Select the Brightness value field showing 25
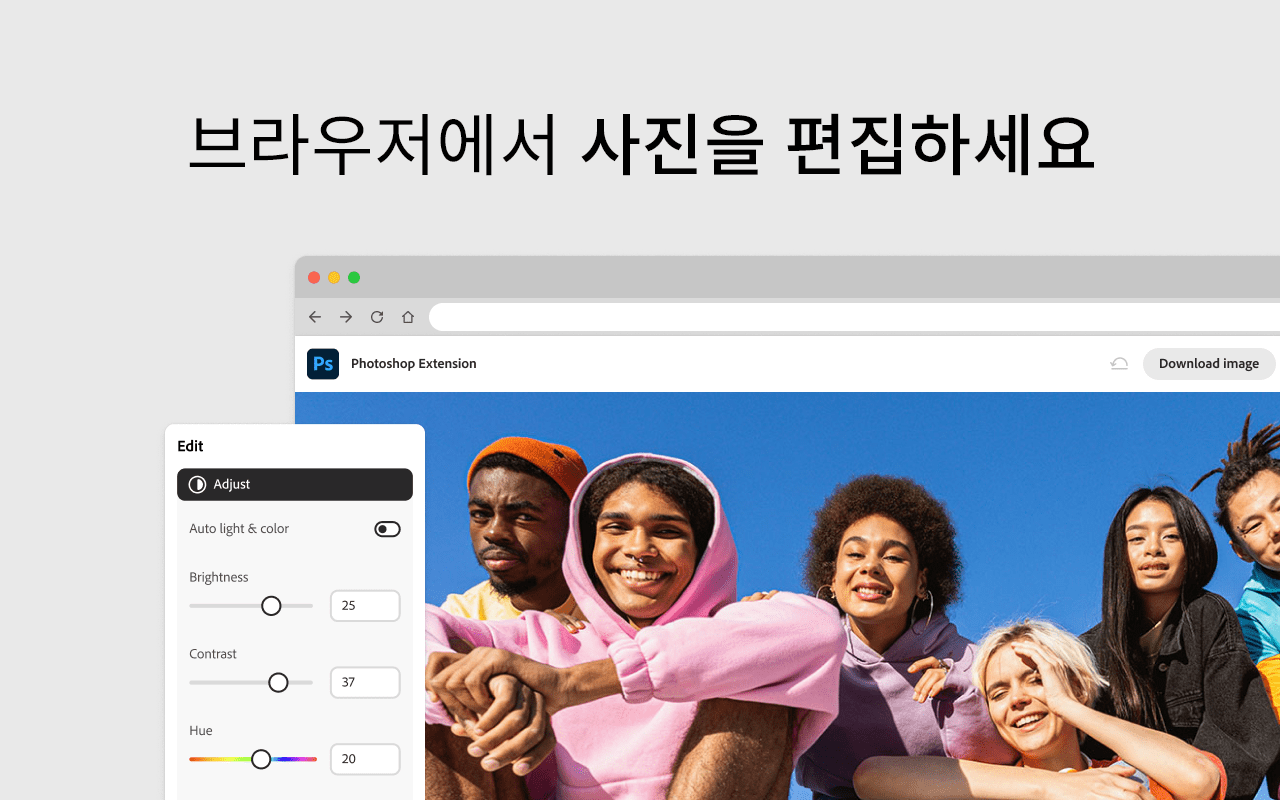This screenshot has width=1280, height=800. click(365, 605)
